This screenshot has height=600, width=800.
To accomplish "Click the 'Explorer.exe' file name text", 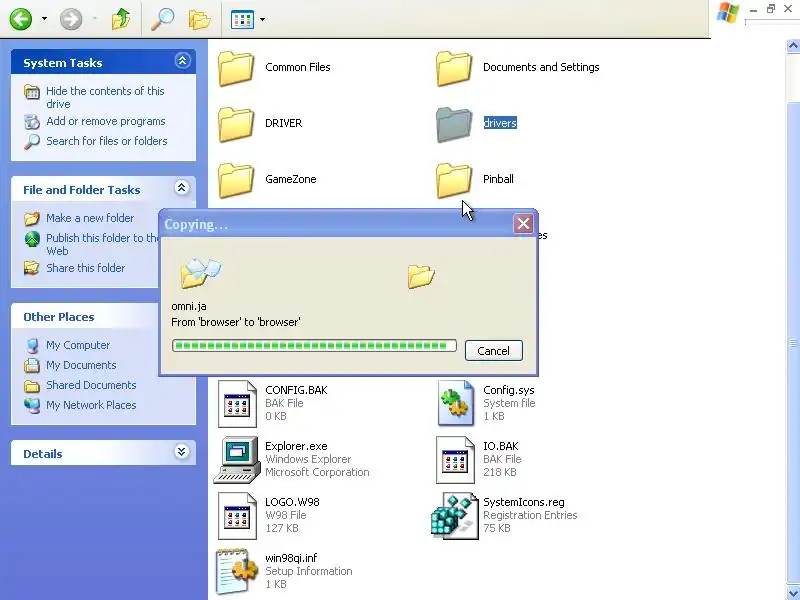I will coord(296,446).
